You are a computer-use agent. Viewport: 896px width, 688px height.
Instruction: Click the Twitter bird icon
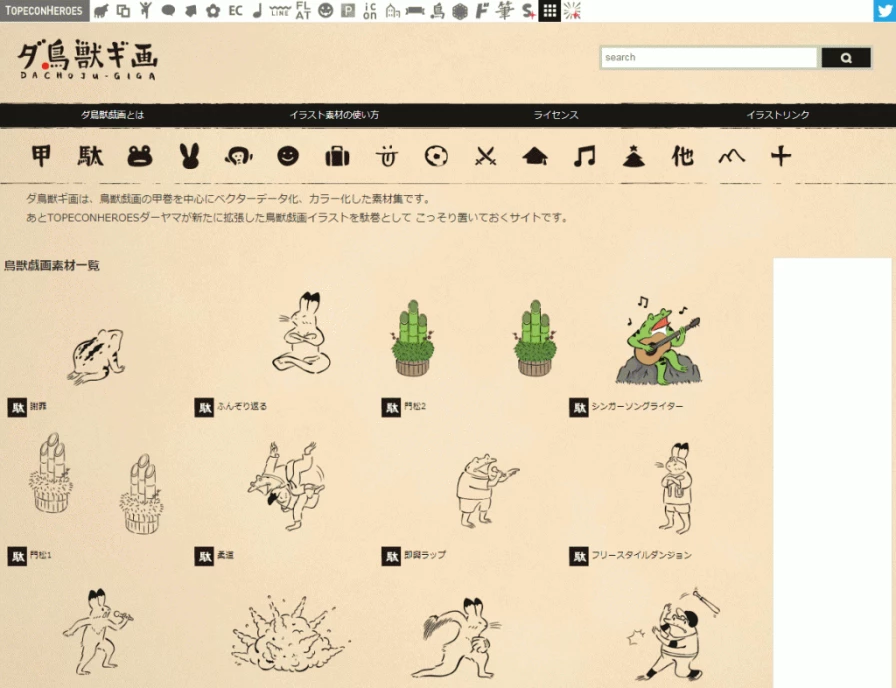(883, 11)
